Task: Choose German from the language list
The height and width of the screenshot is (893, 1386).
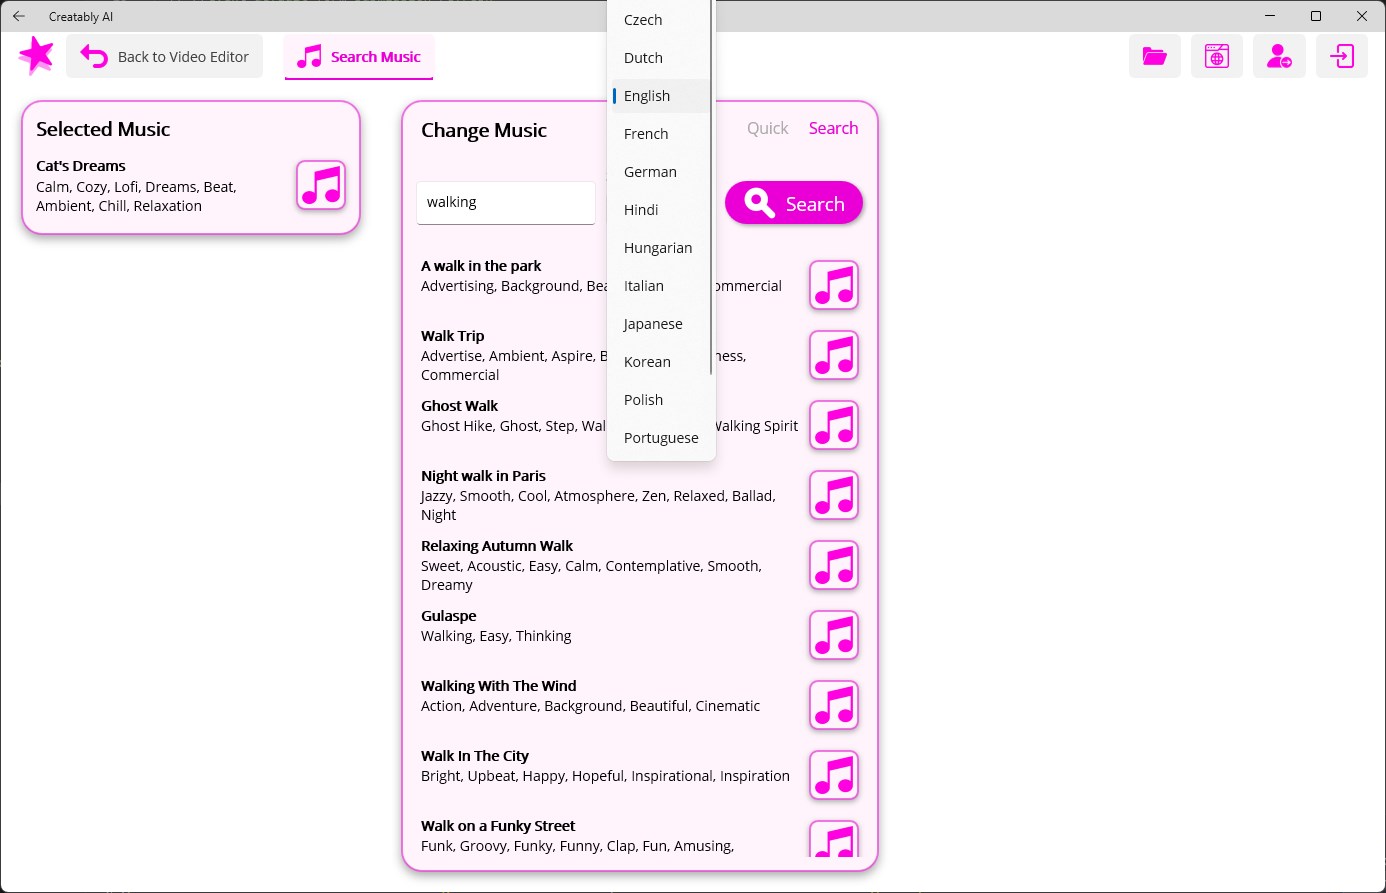Action: [x=650, y=171]
